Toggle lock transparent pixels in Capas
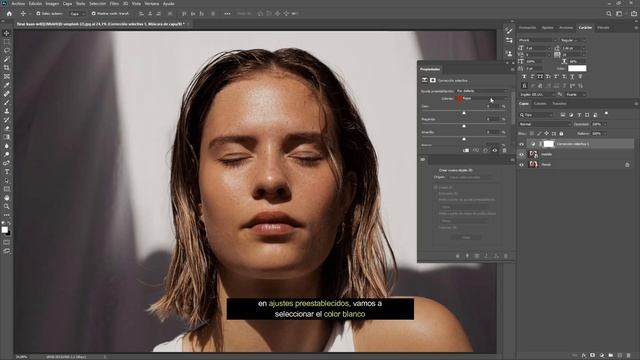 click(x=531, y=133)
